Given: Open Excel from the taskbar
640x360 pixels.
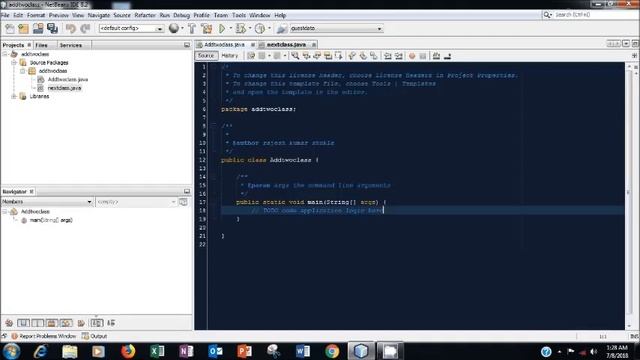Looking at the screenshot, I should (x=157, y=351).
